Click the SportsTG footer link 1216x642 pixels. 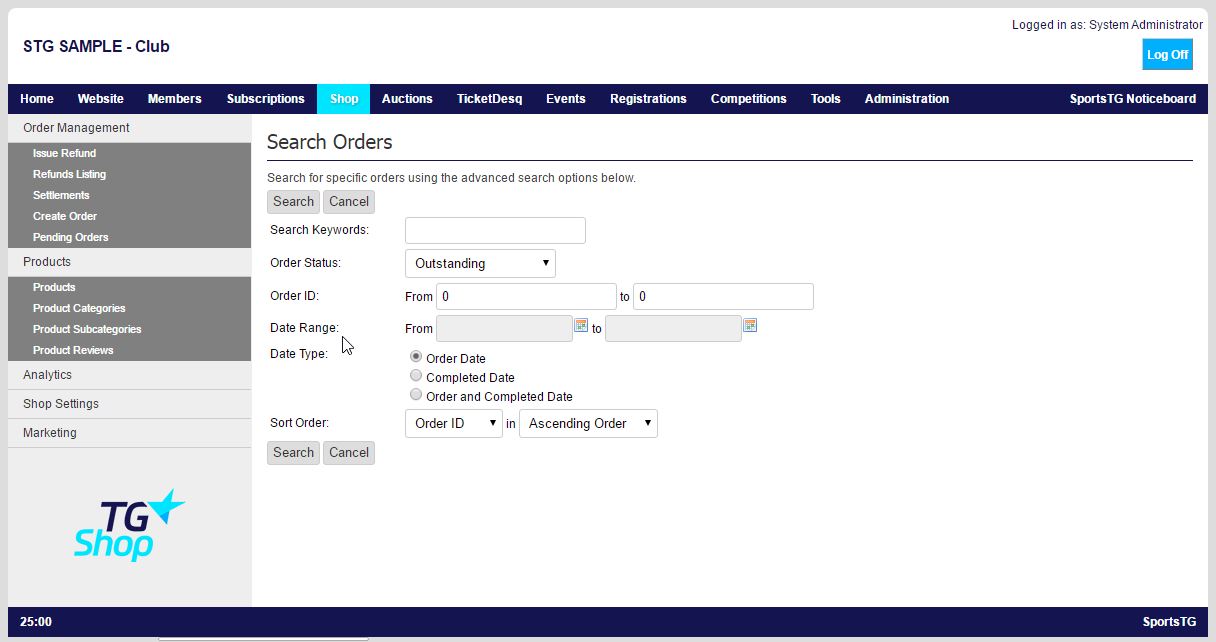1169,621
